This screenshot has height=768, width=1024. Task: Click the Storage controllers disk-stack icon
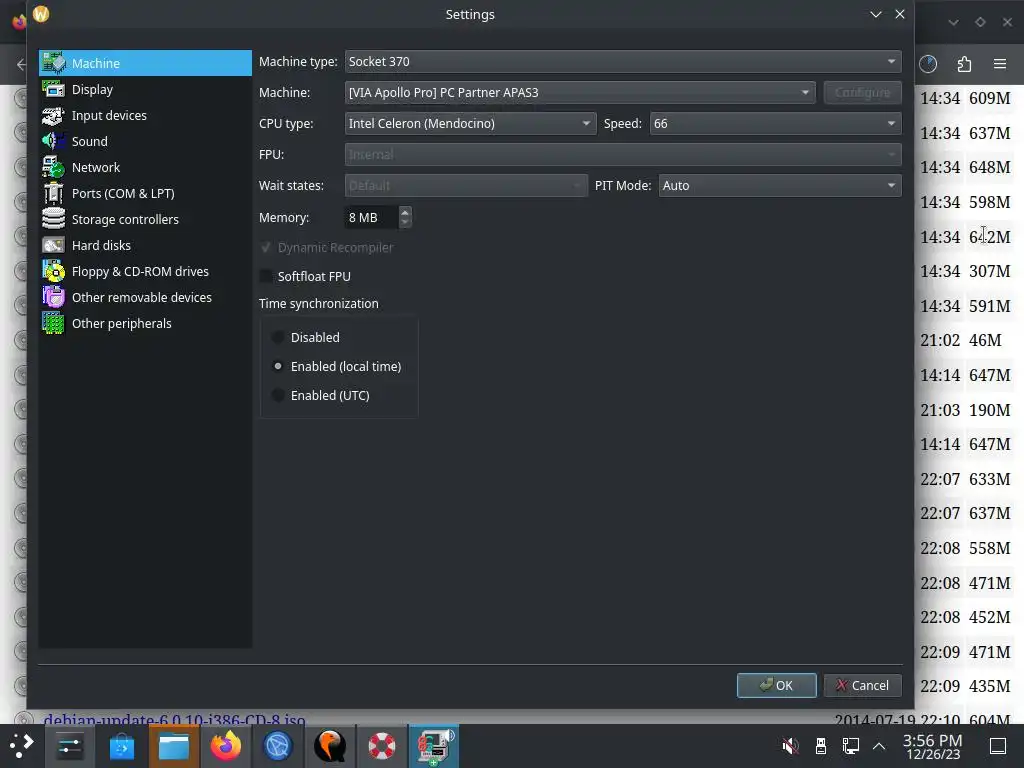54,219
